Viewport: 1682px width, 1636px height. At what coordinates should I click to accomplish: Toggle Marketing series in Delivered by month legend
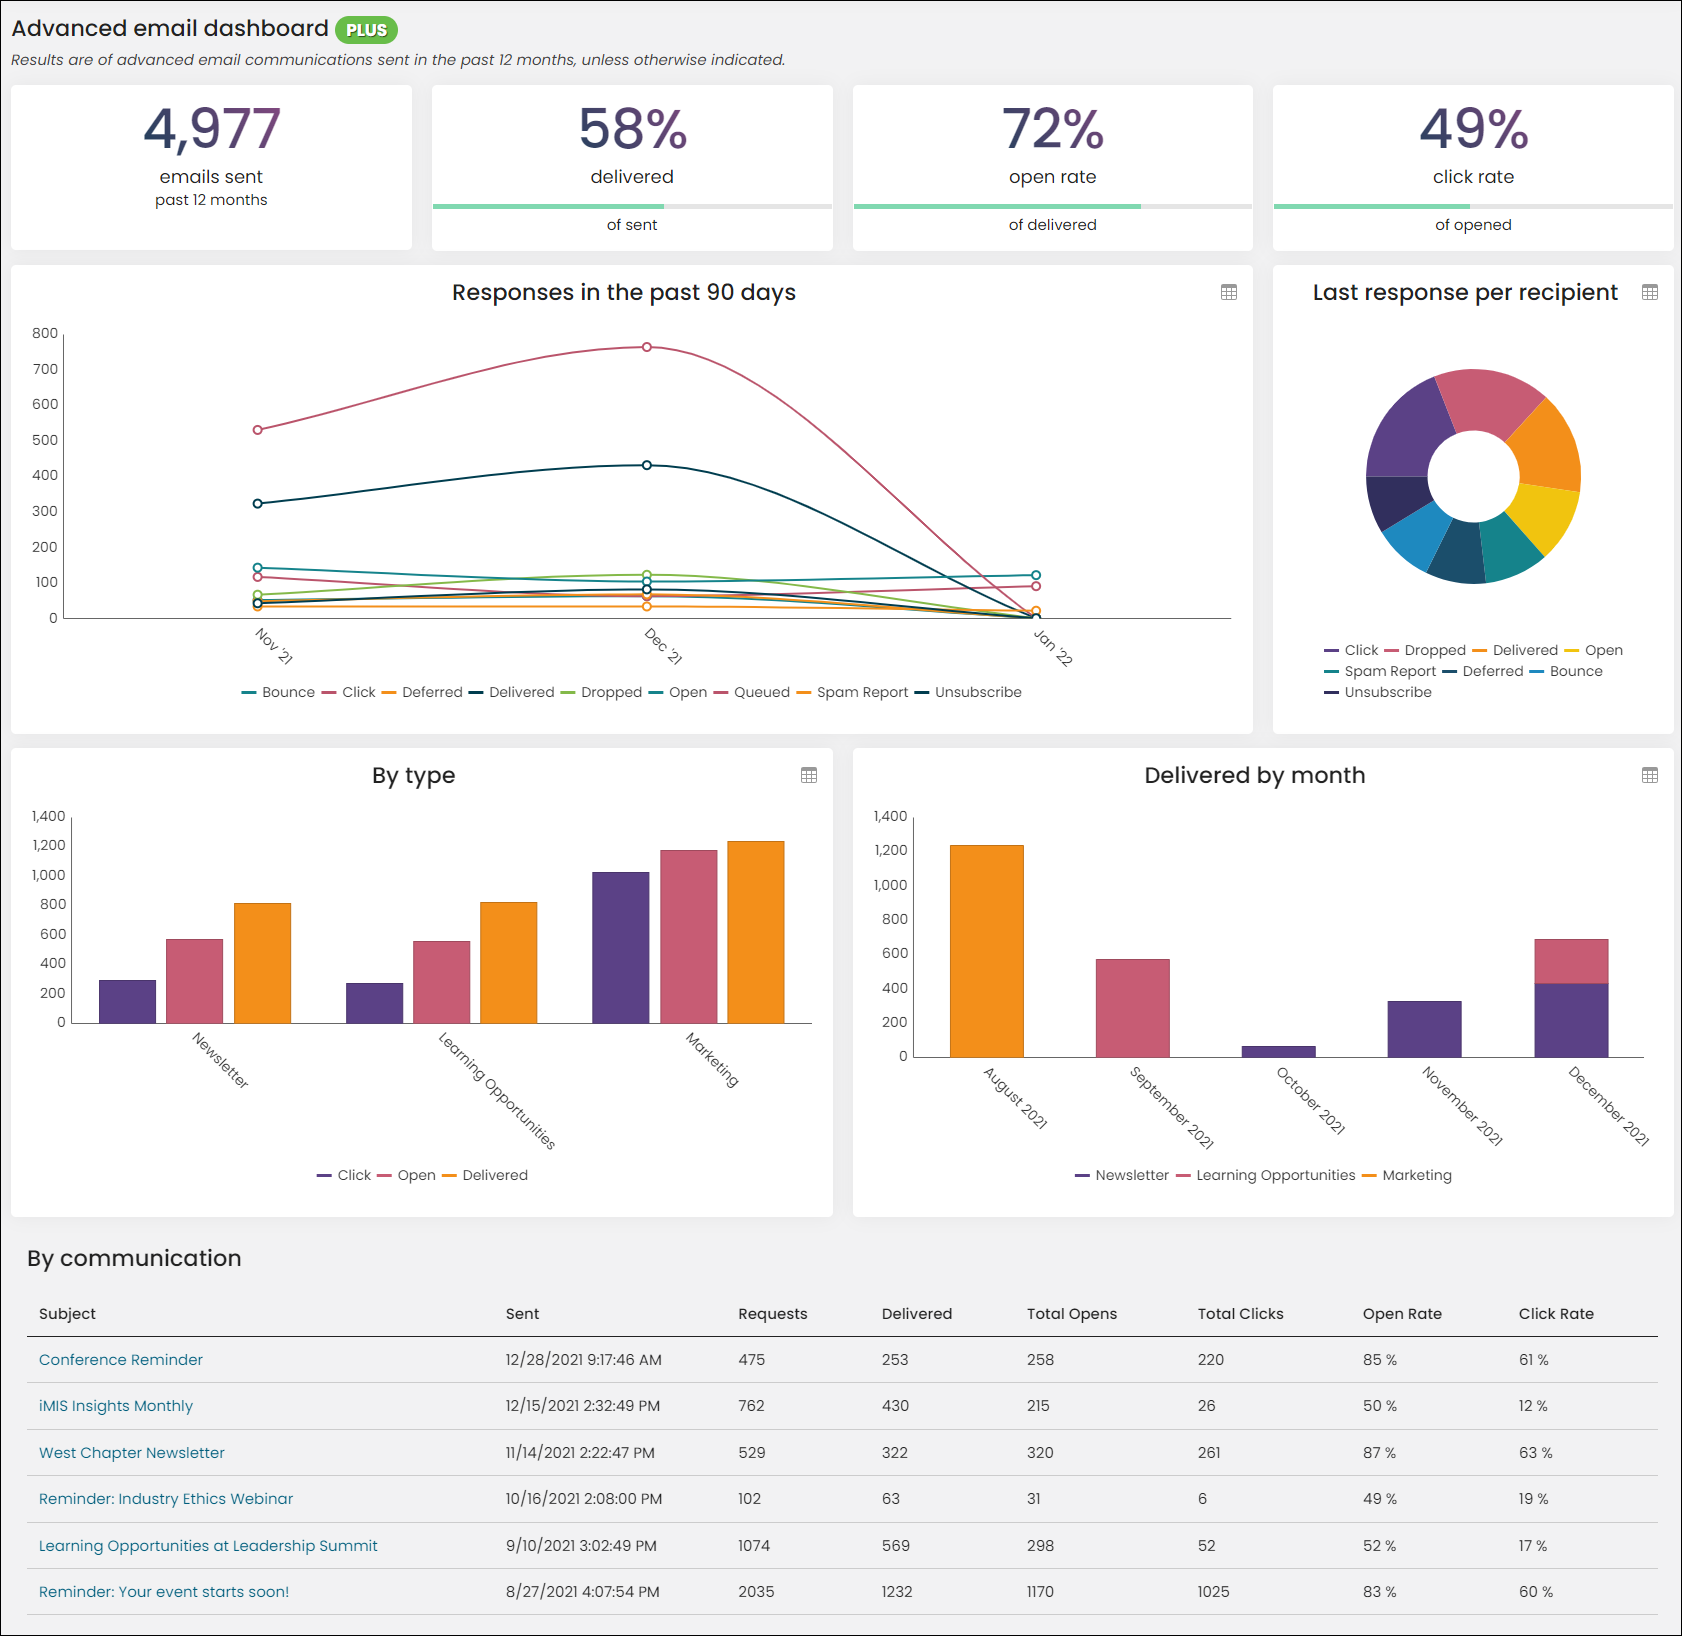tap(1407, 1175)
